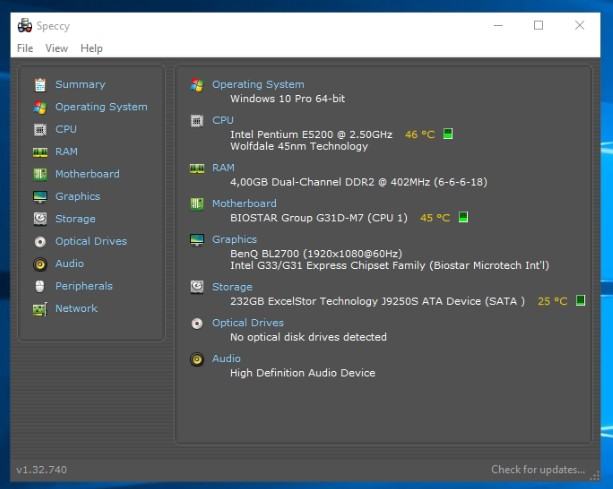Click the CPU chip icon in sidebar
Viewport: 613px width, 489px height.
click(40, 129)
